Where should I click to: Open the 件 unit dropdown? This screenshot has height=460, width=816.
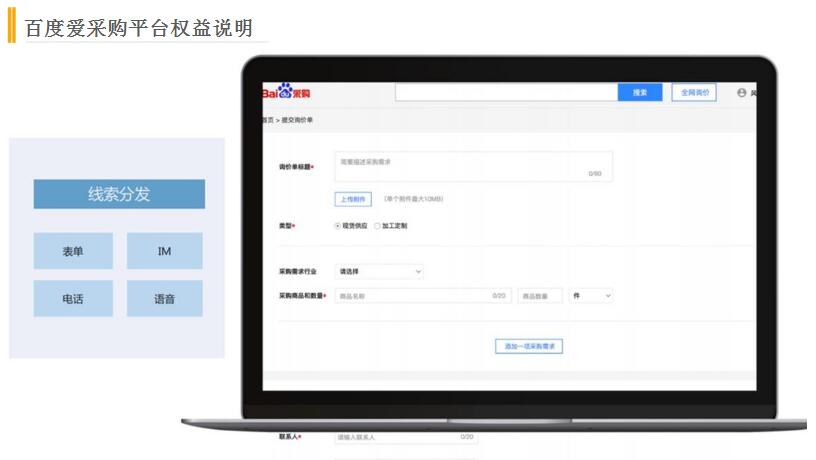pos(591,296)
